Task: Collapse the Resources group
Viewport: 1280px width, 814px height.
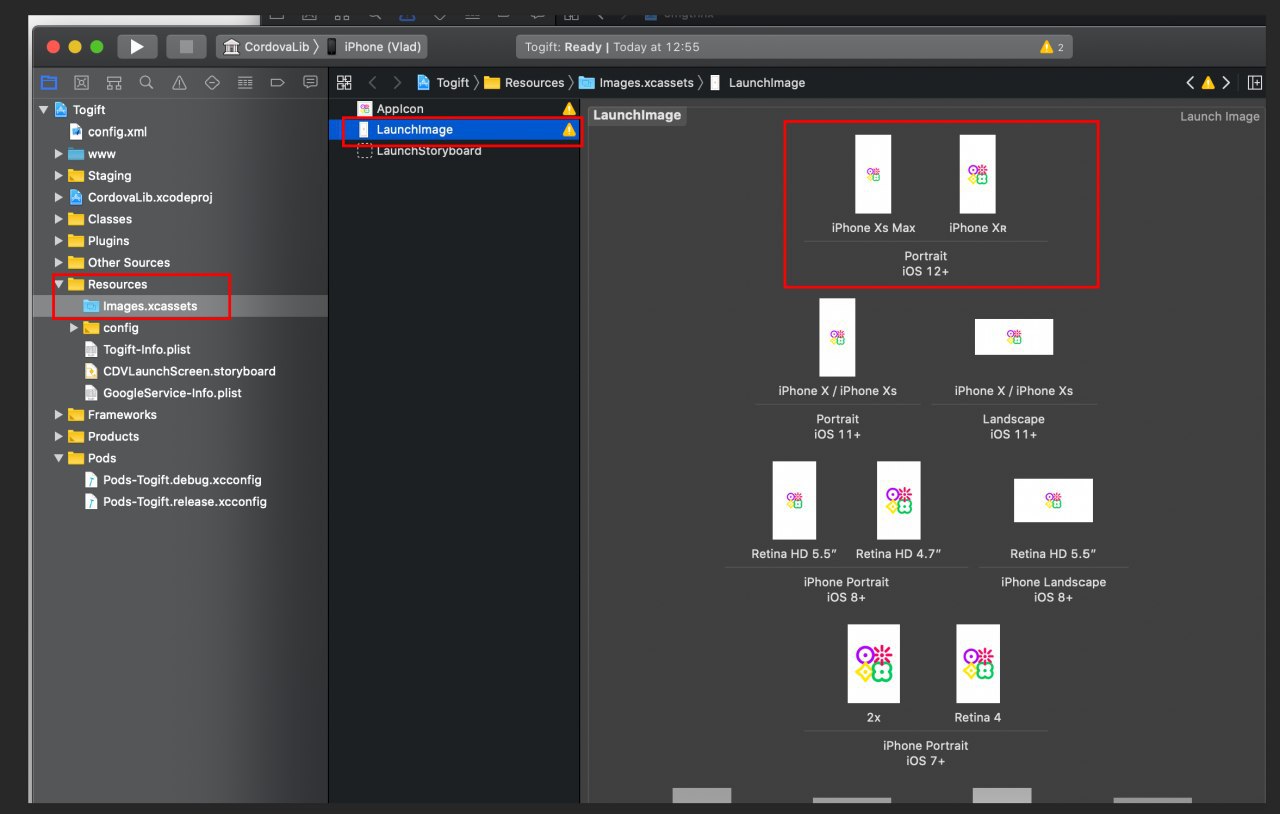Action: 59,284
